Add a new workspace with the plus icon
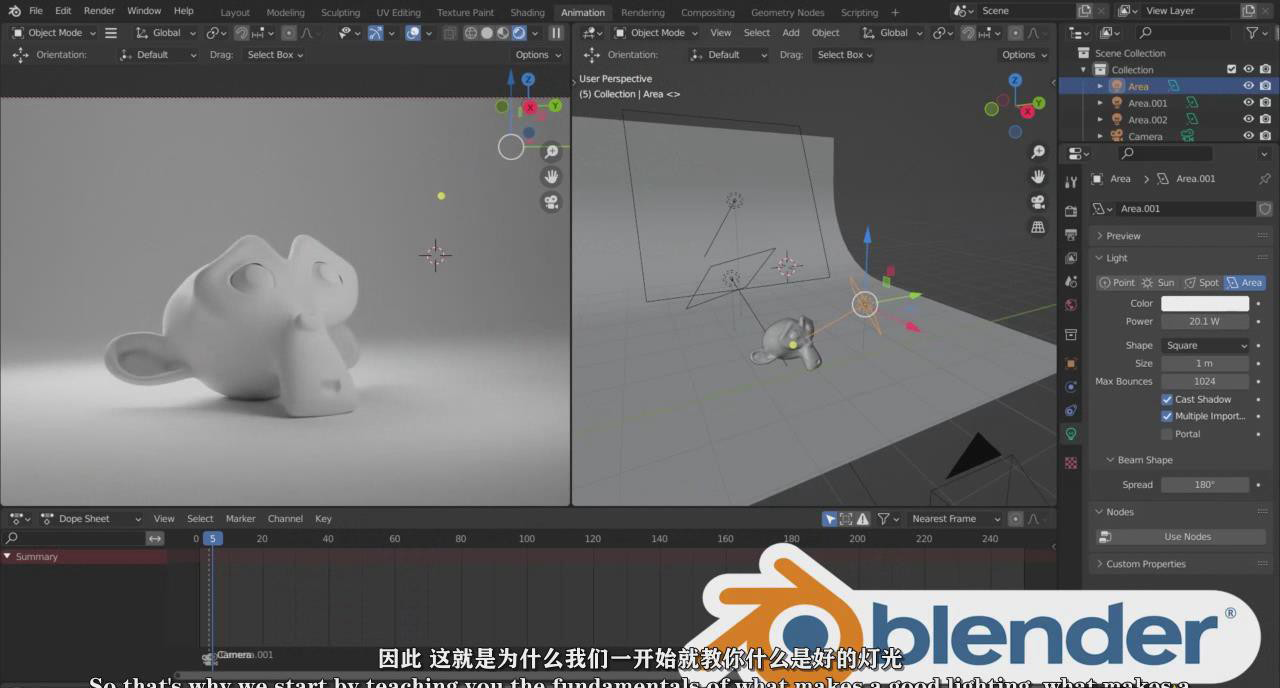This screenshot has width=1280, height=688. [x=895, y=13]
